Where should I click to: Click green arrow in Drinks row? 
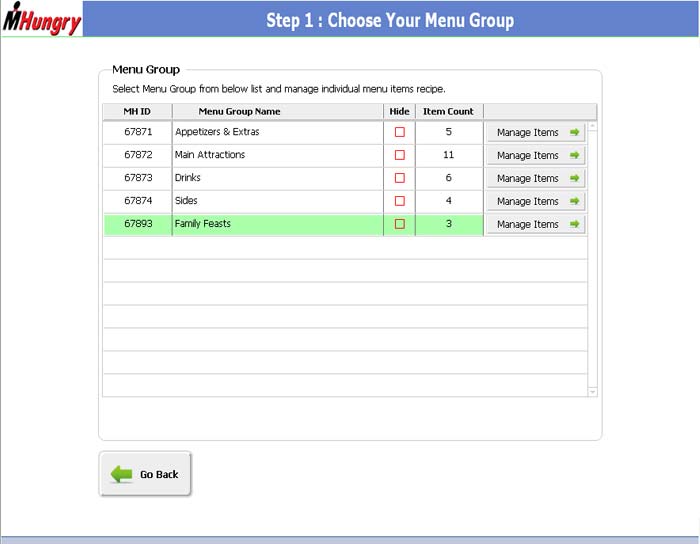point(575,178)
